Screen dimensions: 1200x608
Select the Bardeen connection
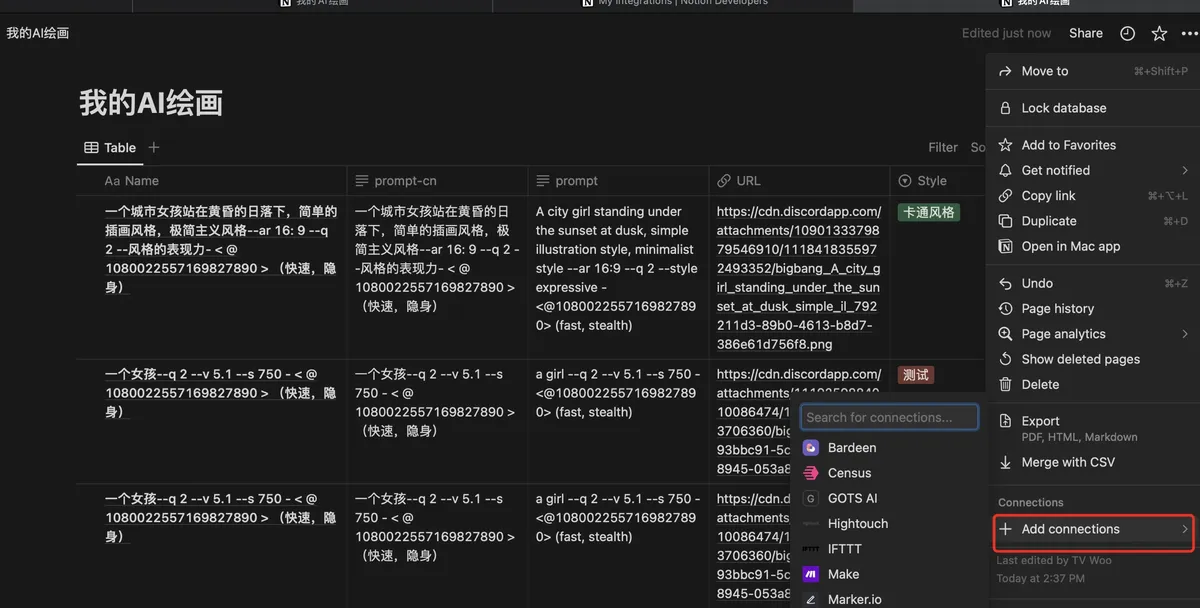[x=851, y=448]
